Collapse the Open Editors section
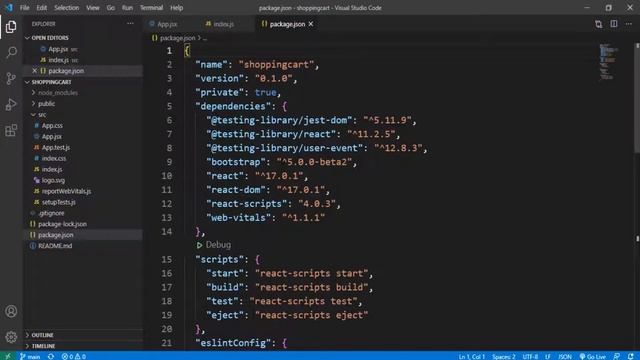 tap(83, 38)
